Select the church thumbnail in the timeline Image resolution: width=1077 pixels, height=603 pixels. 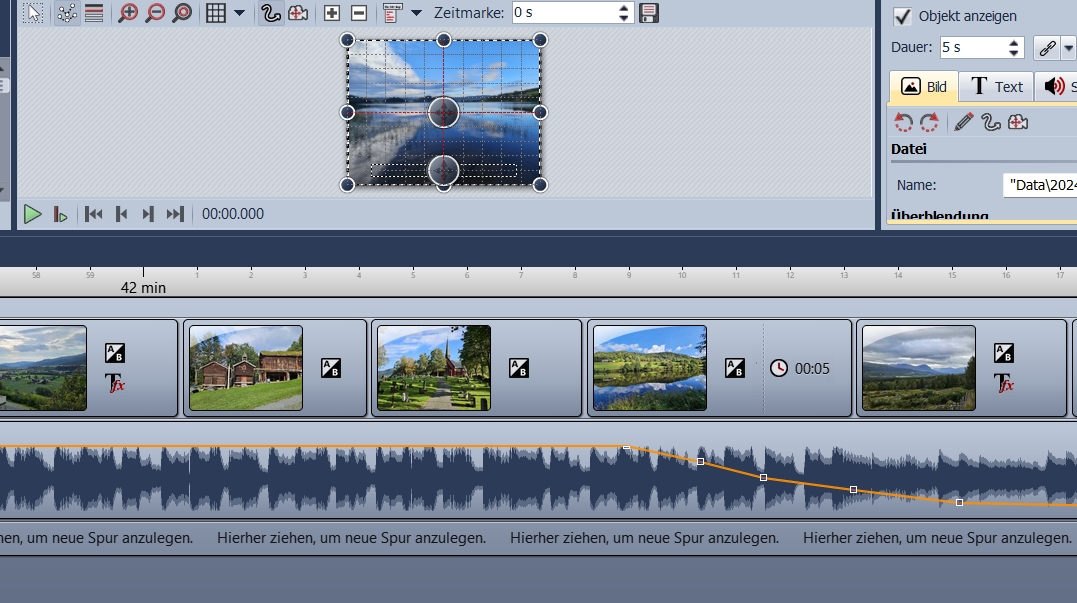click(x=434, y=368)
